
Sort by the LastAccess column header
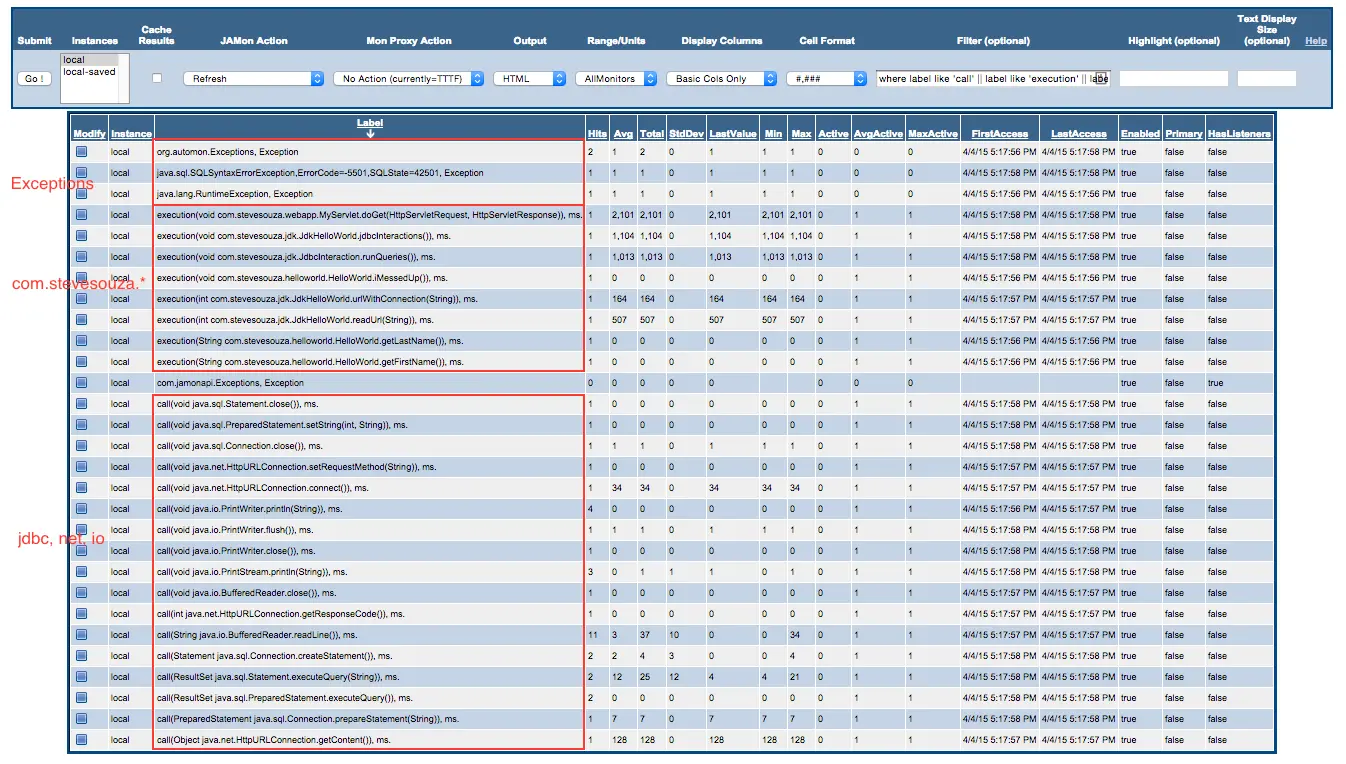[1078, 134]
